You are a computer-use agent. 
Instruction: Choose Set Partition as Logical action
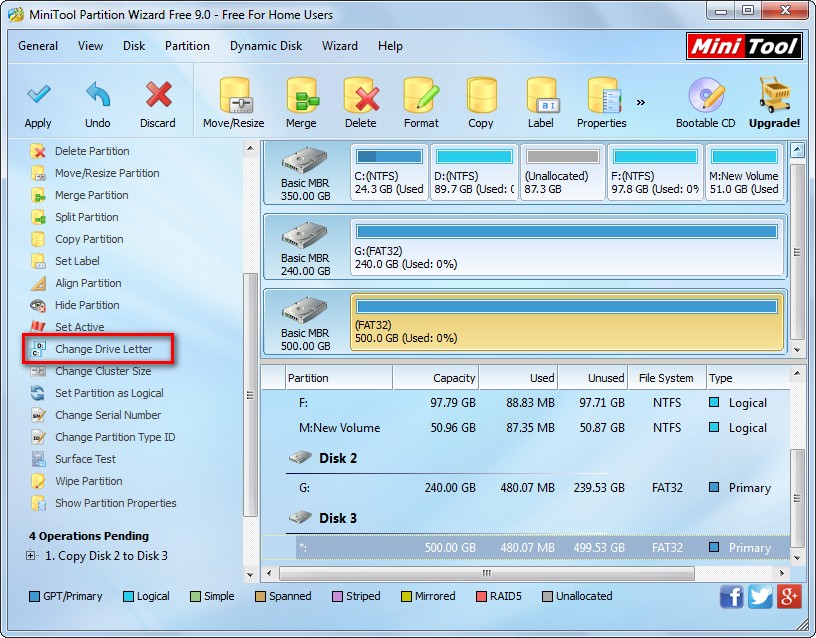point(109,393)
